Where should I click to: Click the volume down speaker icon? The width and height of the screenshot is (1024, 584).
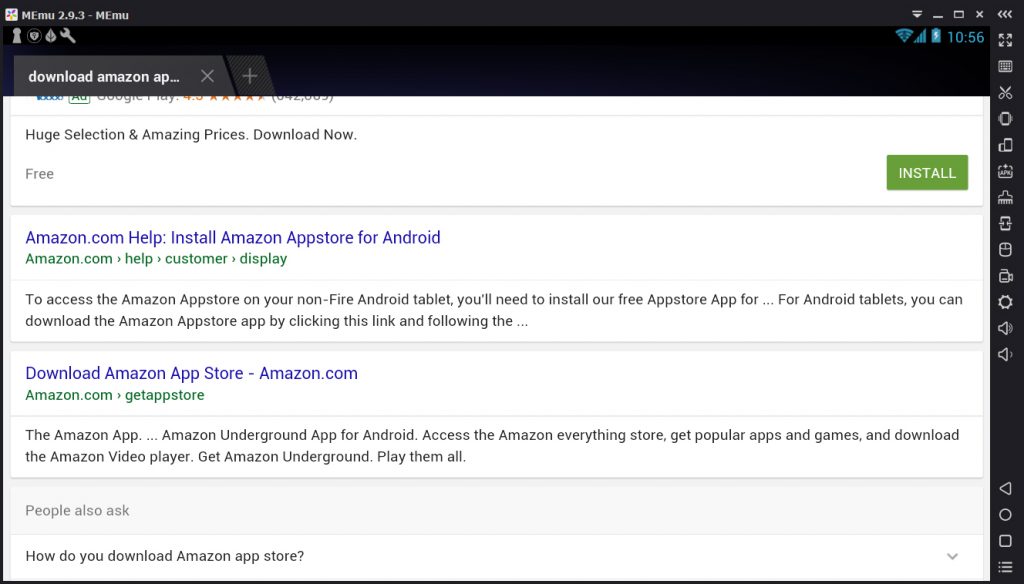tap(1005, 354)
